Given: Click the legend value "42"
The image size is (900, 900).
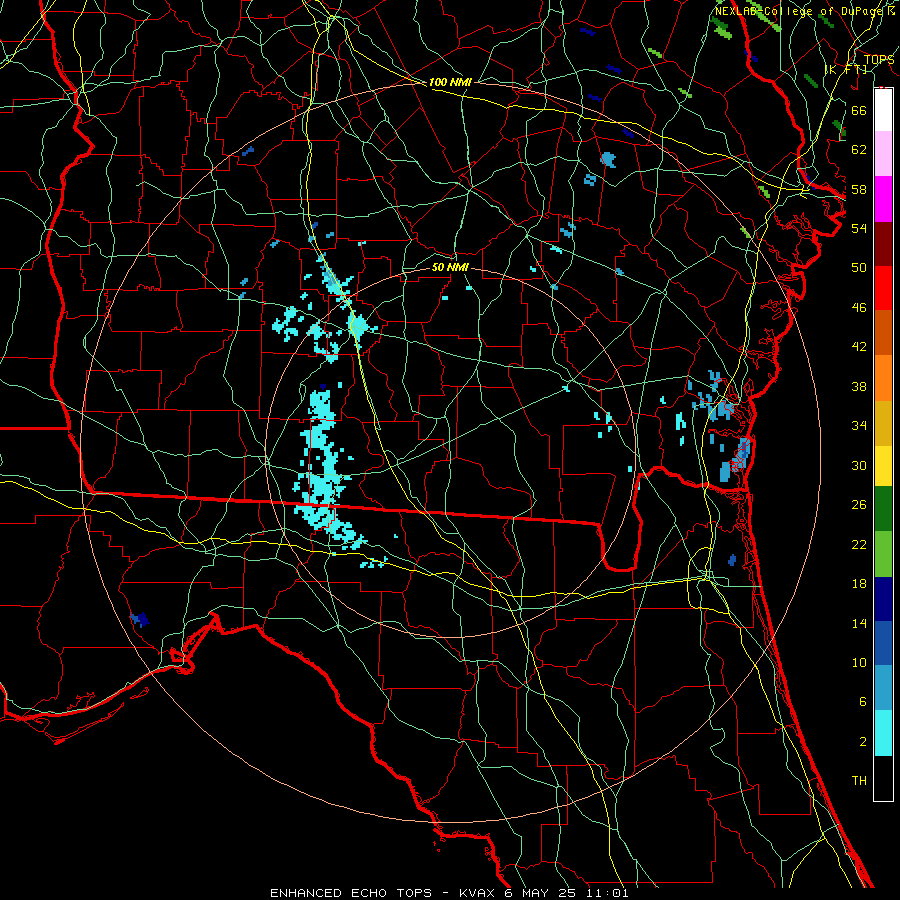Looking at the screenshot, I should pos(859,347).
